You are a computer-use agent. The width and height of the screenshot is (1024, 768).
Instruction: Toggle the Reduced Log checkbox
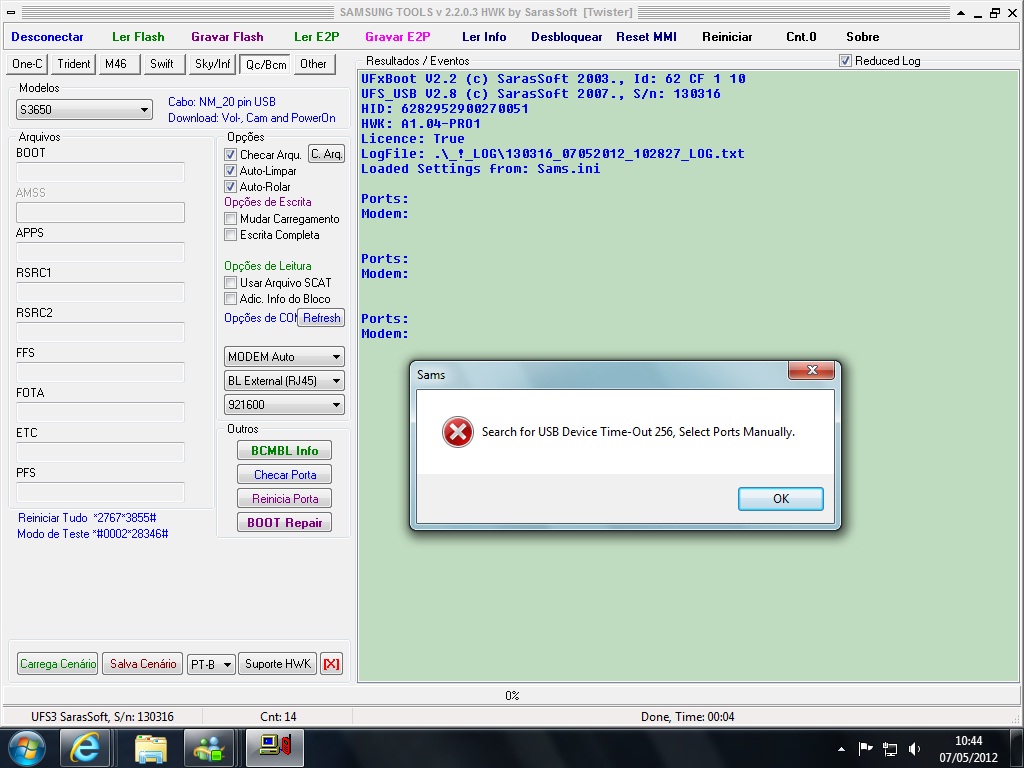point(846,61)
